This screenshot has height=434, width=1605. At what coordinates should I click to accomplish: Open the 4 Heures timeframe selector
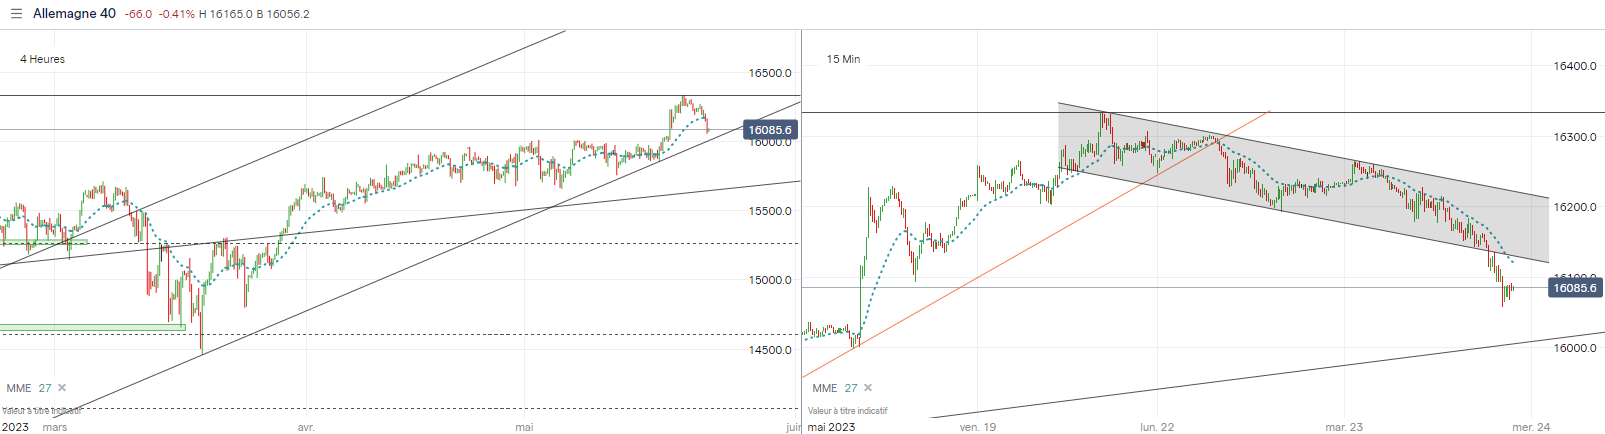(x=42, y=59)
